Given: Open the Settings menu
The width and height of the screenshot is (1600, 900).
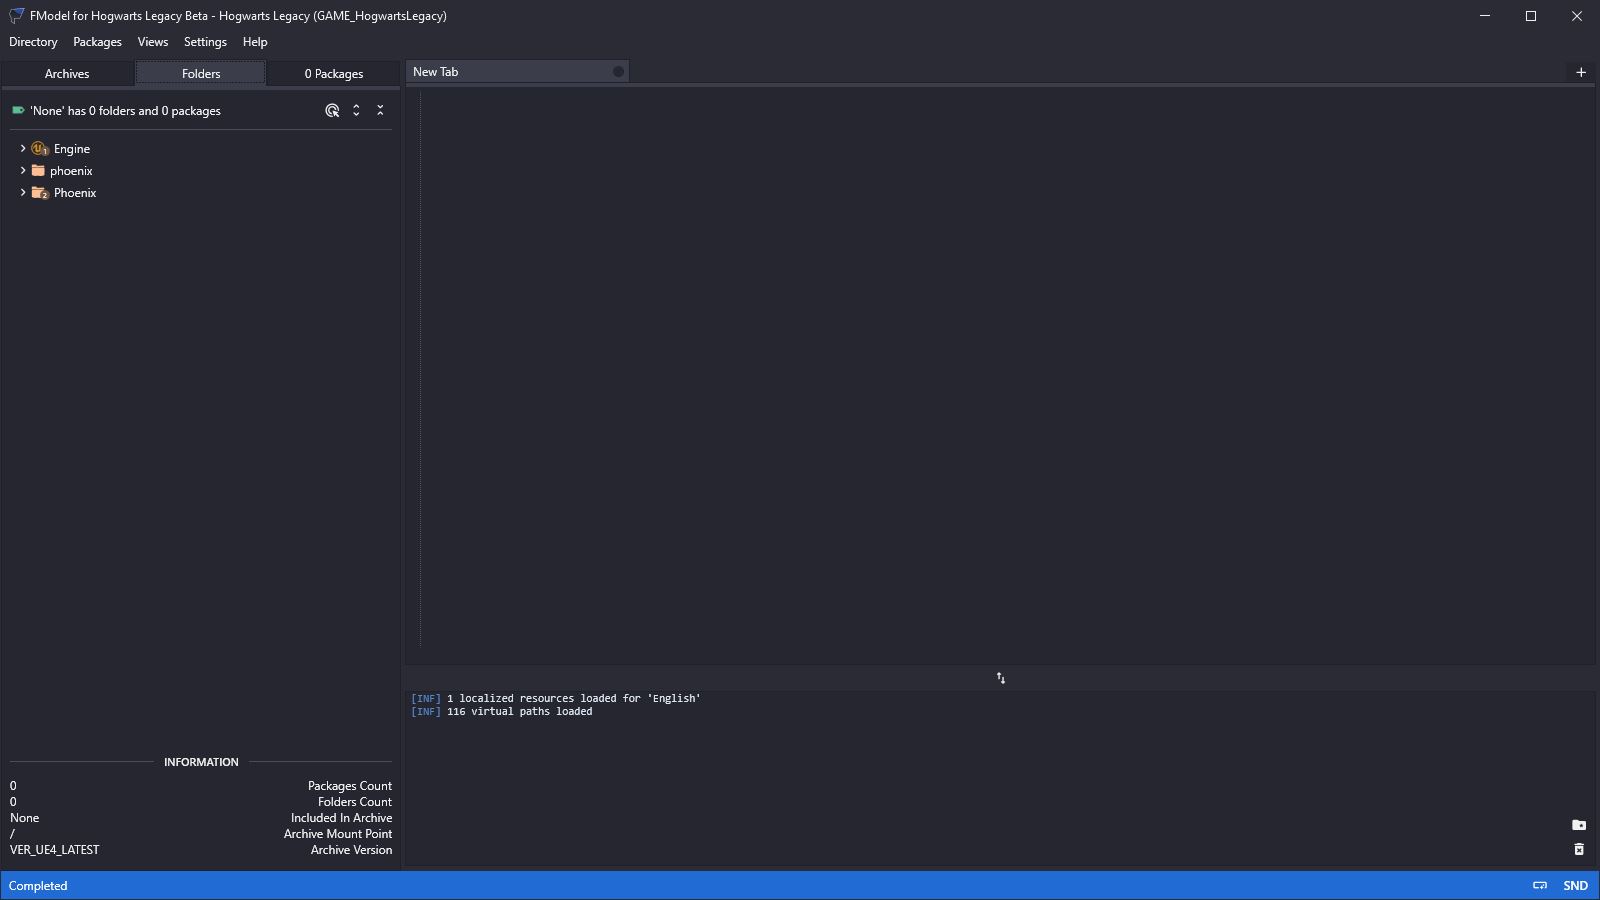Looking at the screenshot, I should (x=205, y=42).
